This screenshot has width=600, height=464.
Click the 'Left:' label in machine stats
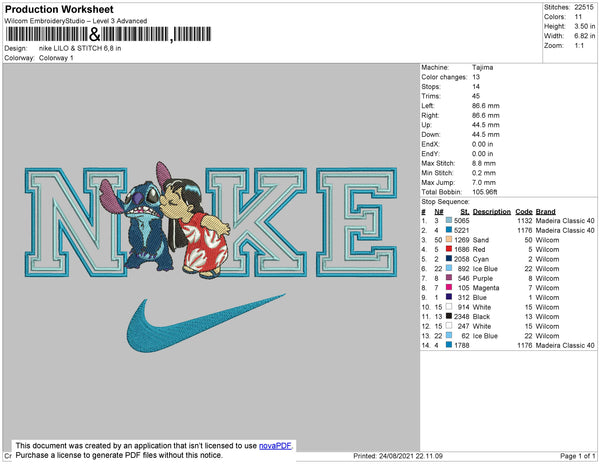tap(427, 106)
